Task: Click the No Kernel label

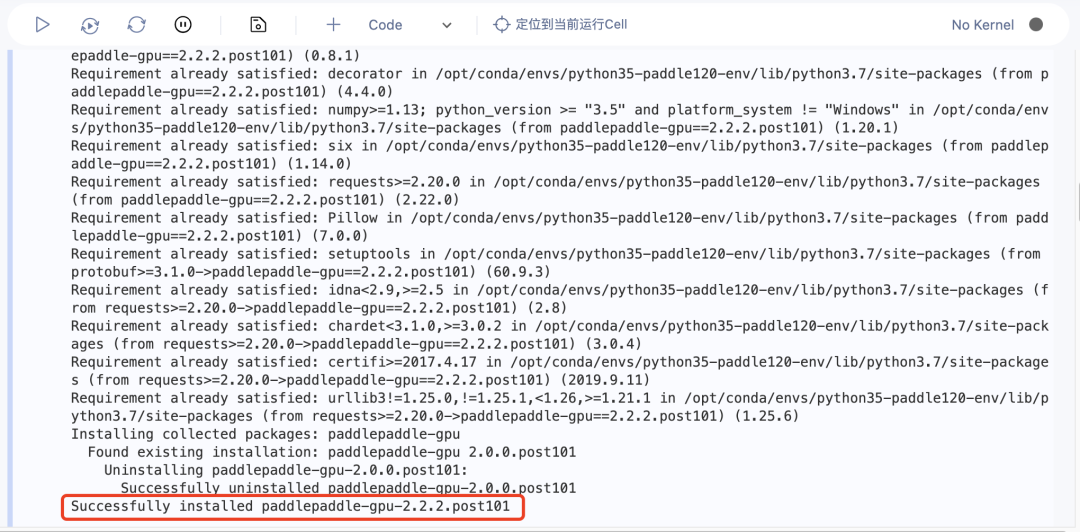Action: [x=983, y=25]
